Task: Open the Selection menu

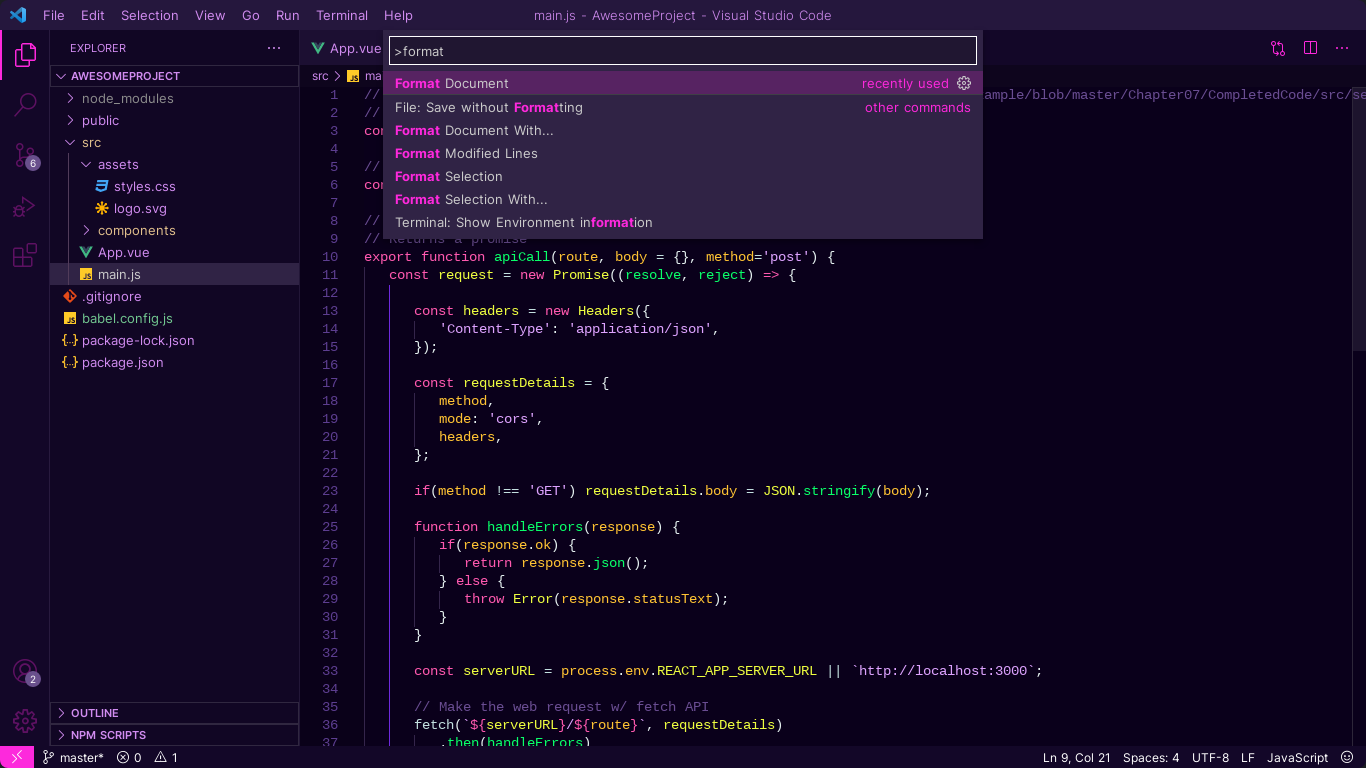Action: [x=150, y=15]
